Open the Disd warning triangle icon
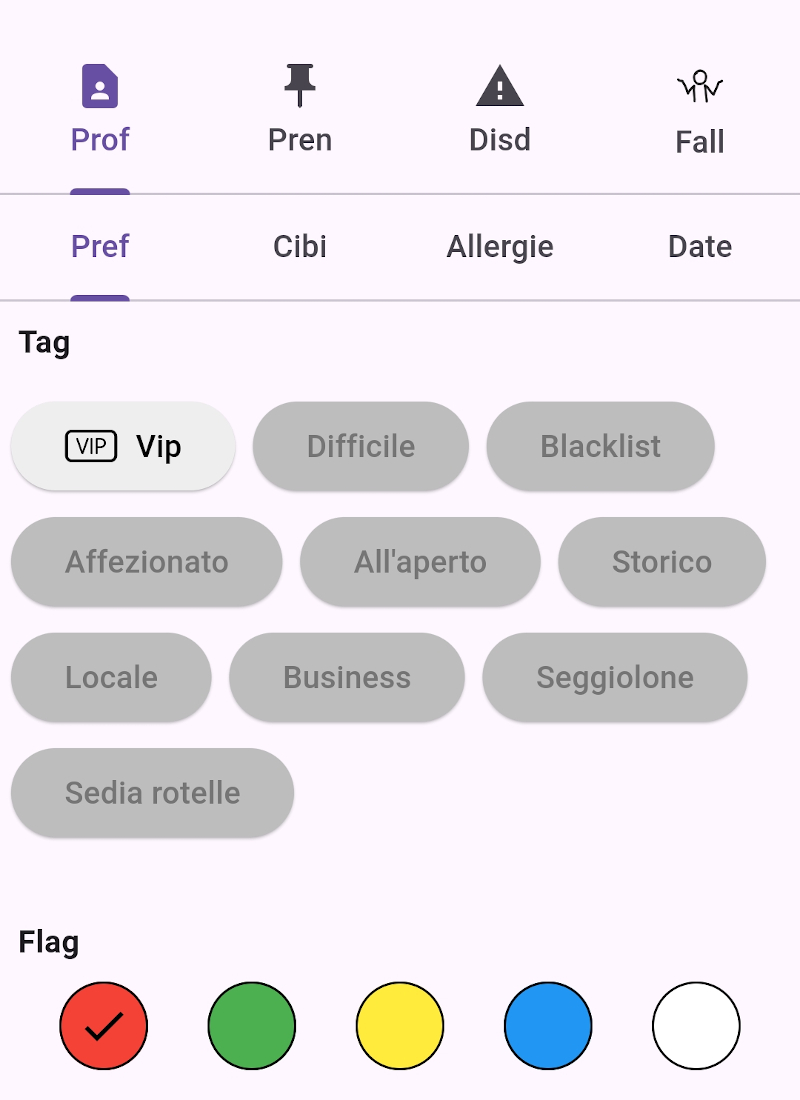This screenshot has height=1100, width=800. tap(500, 86)
